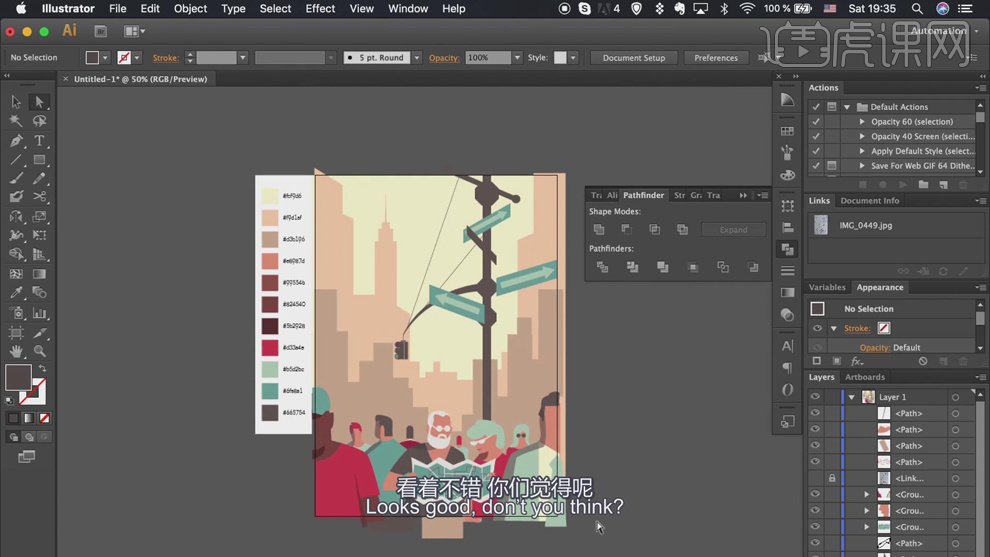Screen dimensions: 990x557
Task: Click the Document Setup button
Action: click(633, 58)
